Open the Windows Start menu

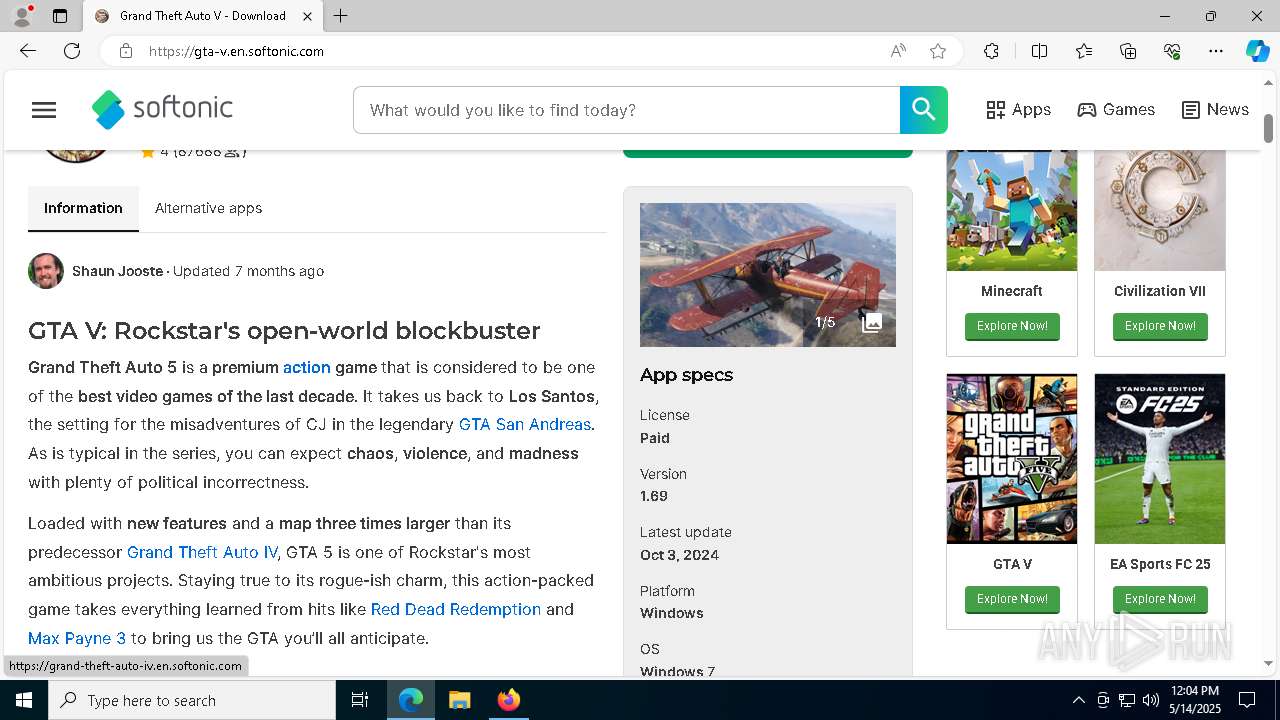pos(24,700)
